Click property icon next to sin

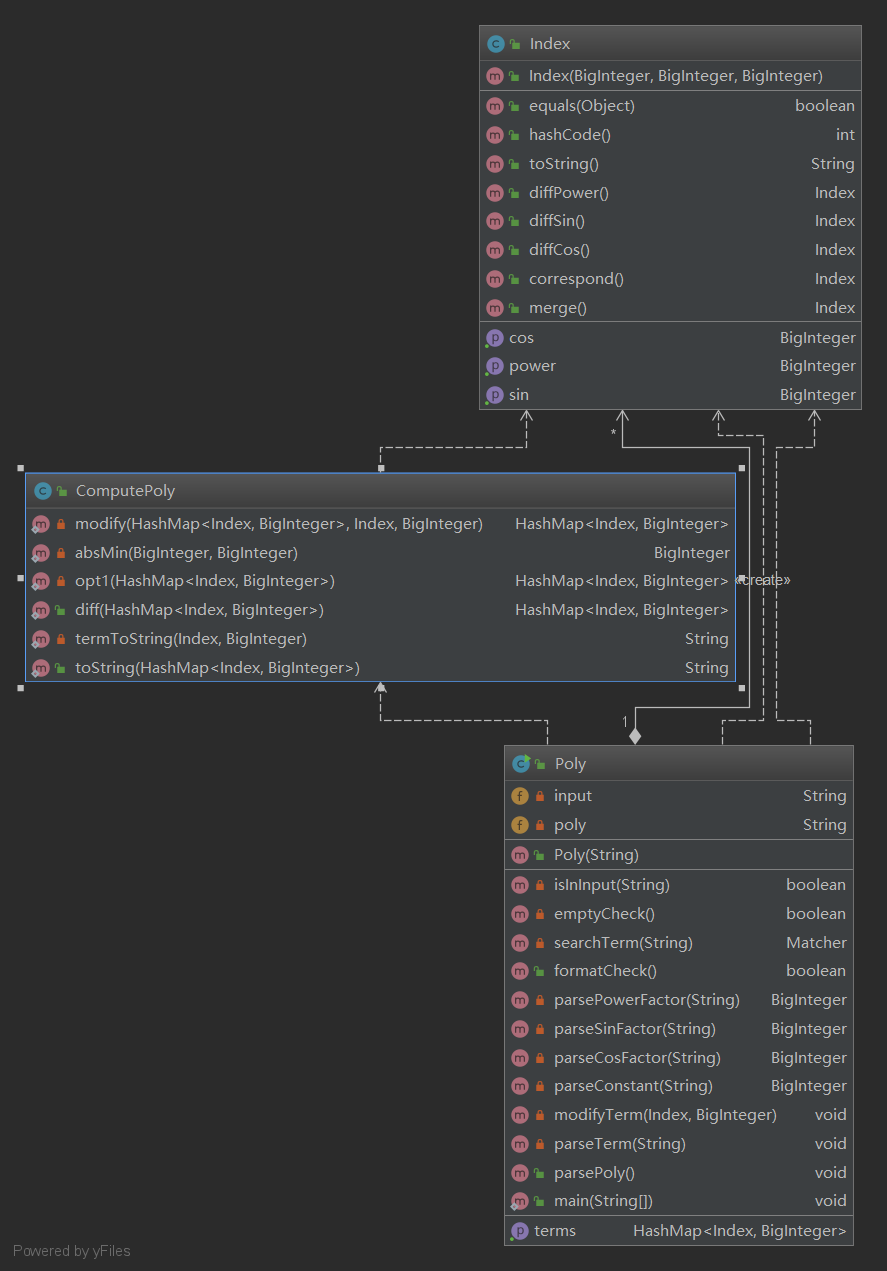click(494, 395)
